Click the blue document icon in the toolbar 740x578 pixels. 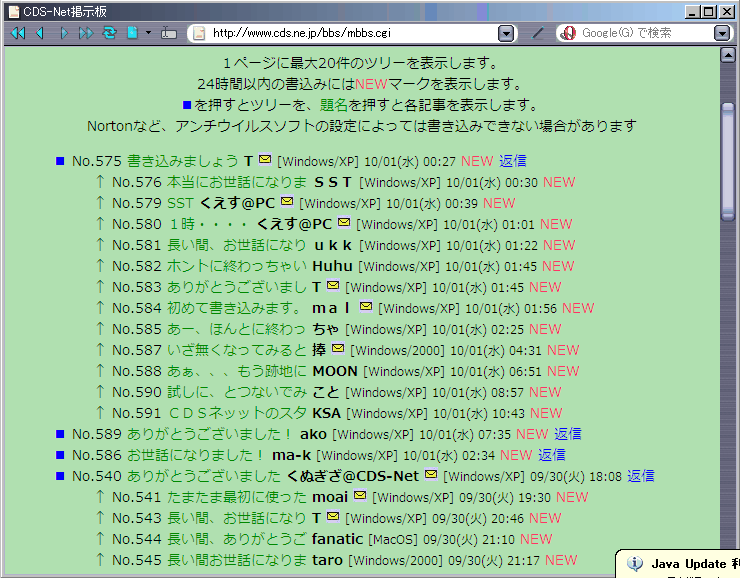pos(132,33)
